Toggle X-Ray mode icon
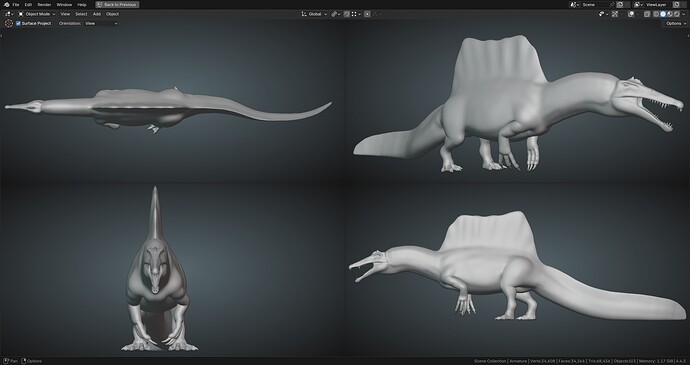 647,14
